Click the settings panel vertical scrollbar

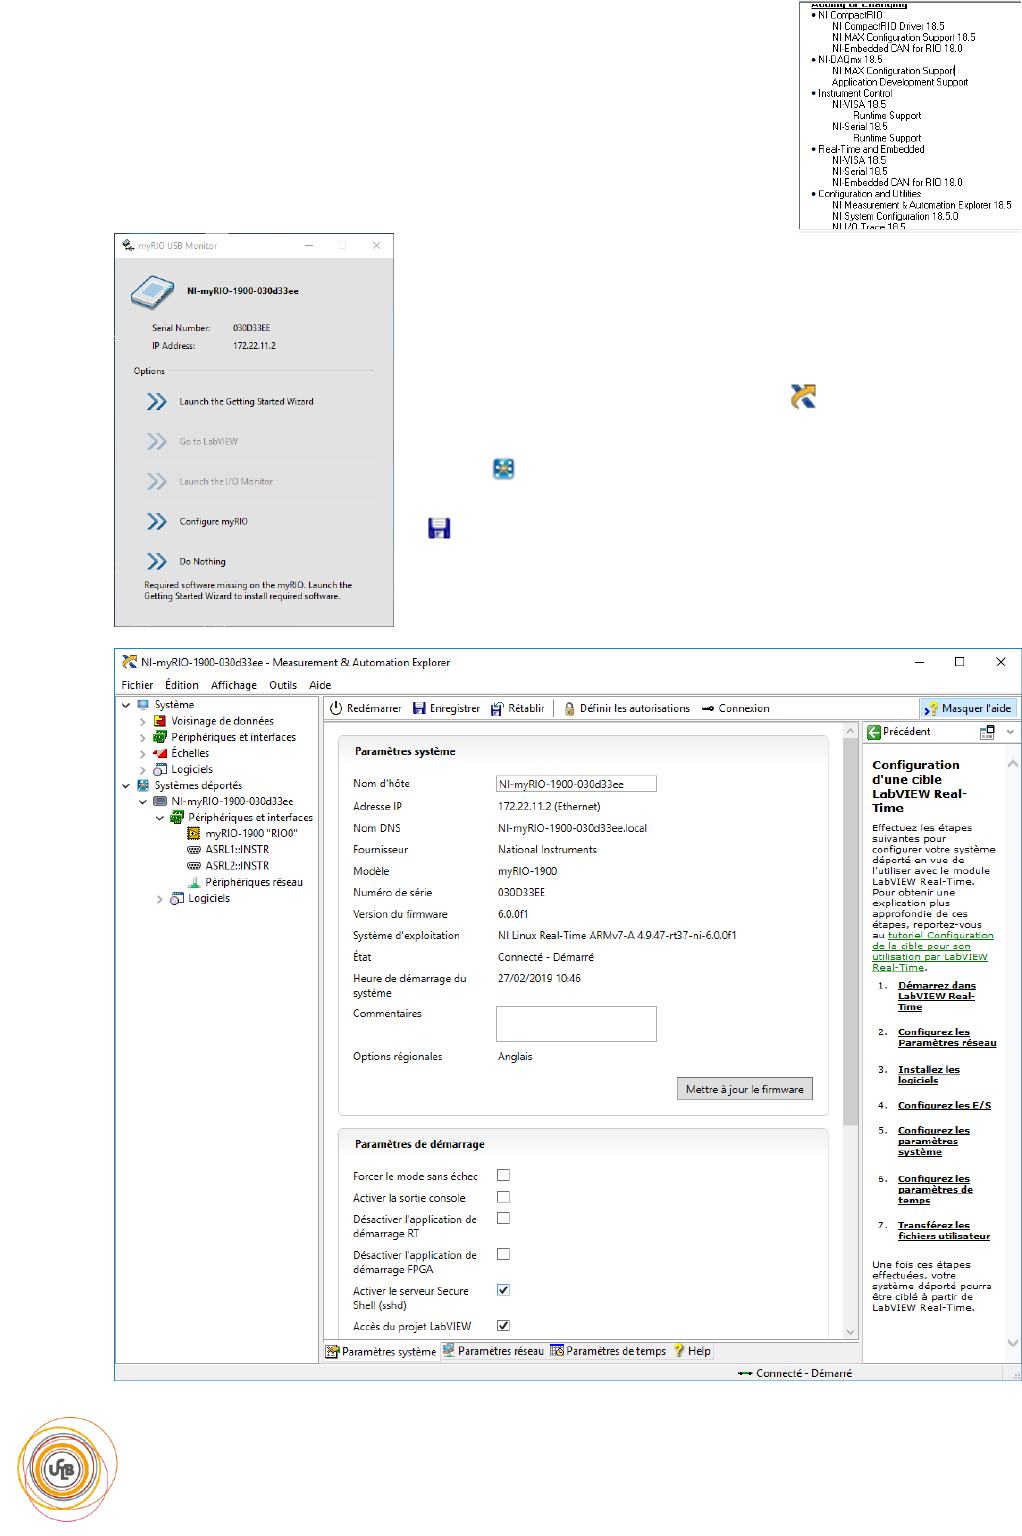[x=850, y=930]
